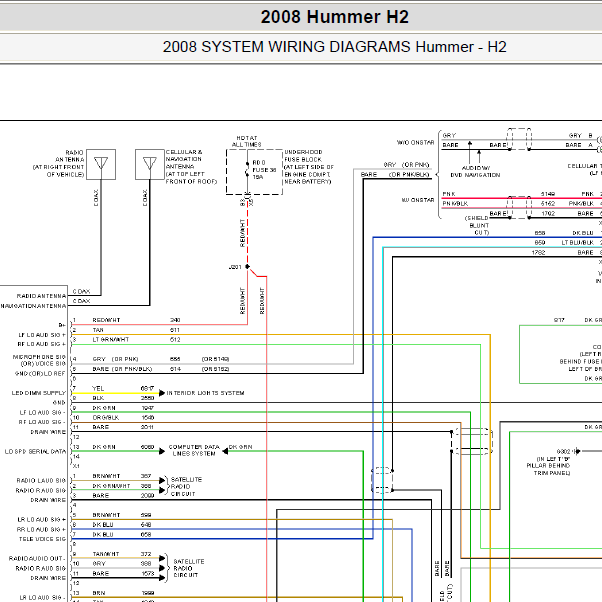The width and height of the screenshot is (602, 602).
Task: Click 'RED/WHT' wire label at pin 1
Action: [x=106, y=320]
